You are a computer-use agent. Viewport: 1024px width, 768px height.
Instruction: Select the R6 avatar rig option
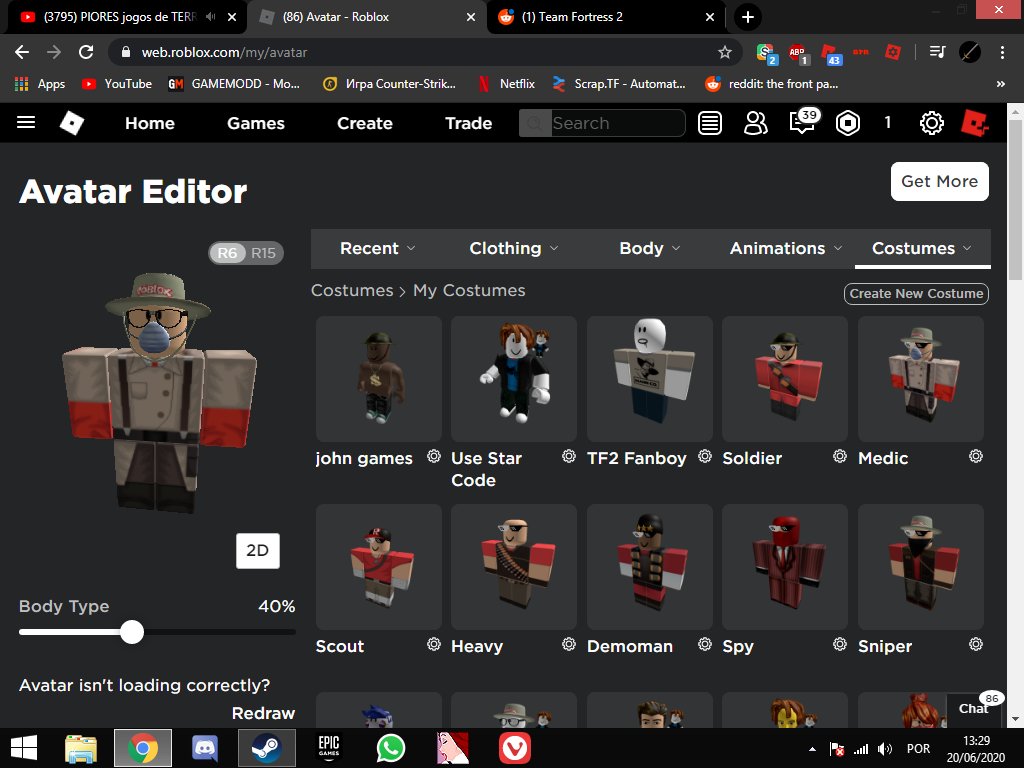[227, 253]
